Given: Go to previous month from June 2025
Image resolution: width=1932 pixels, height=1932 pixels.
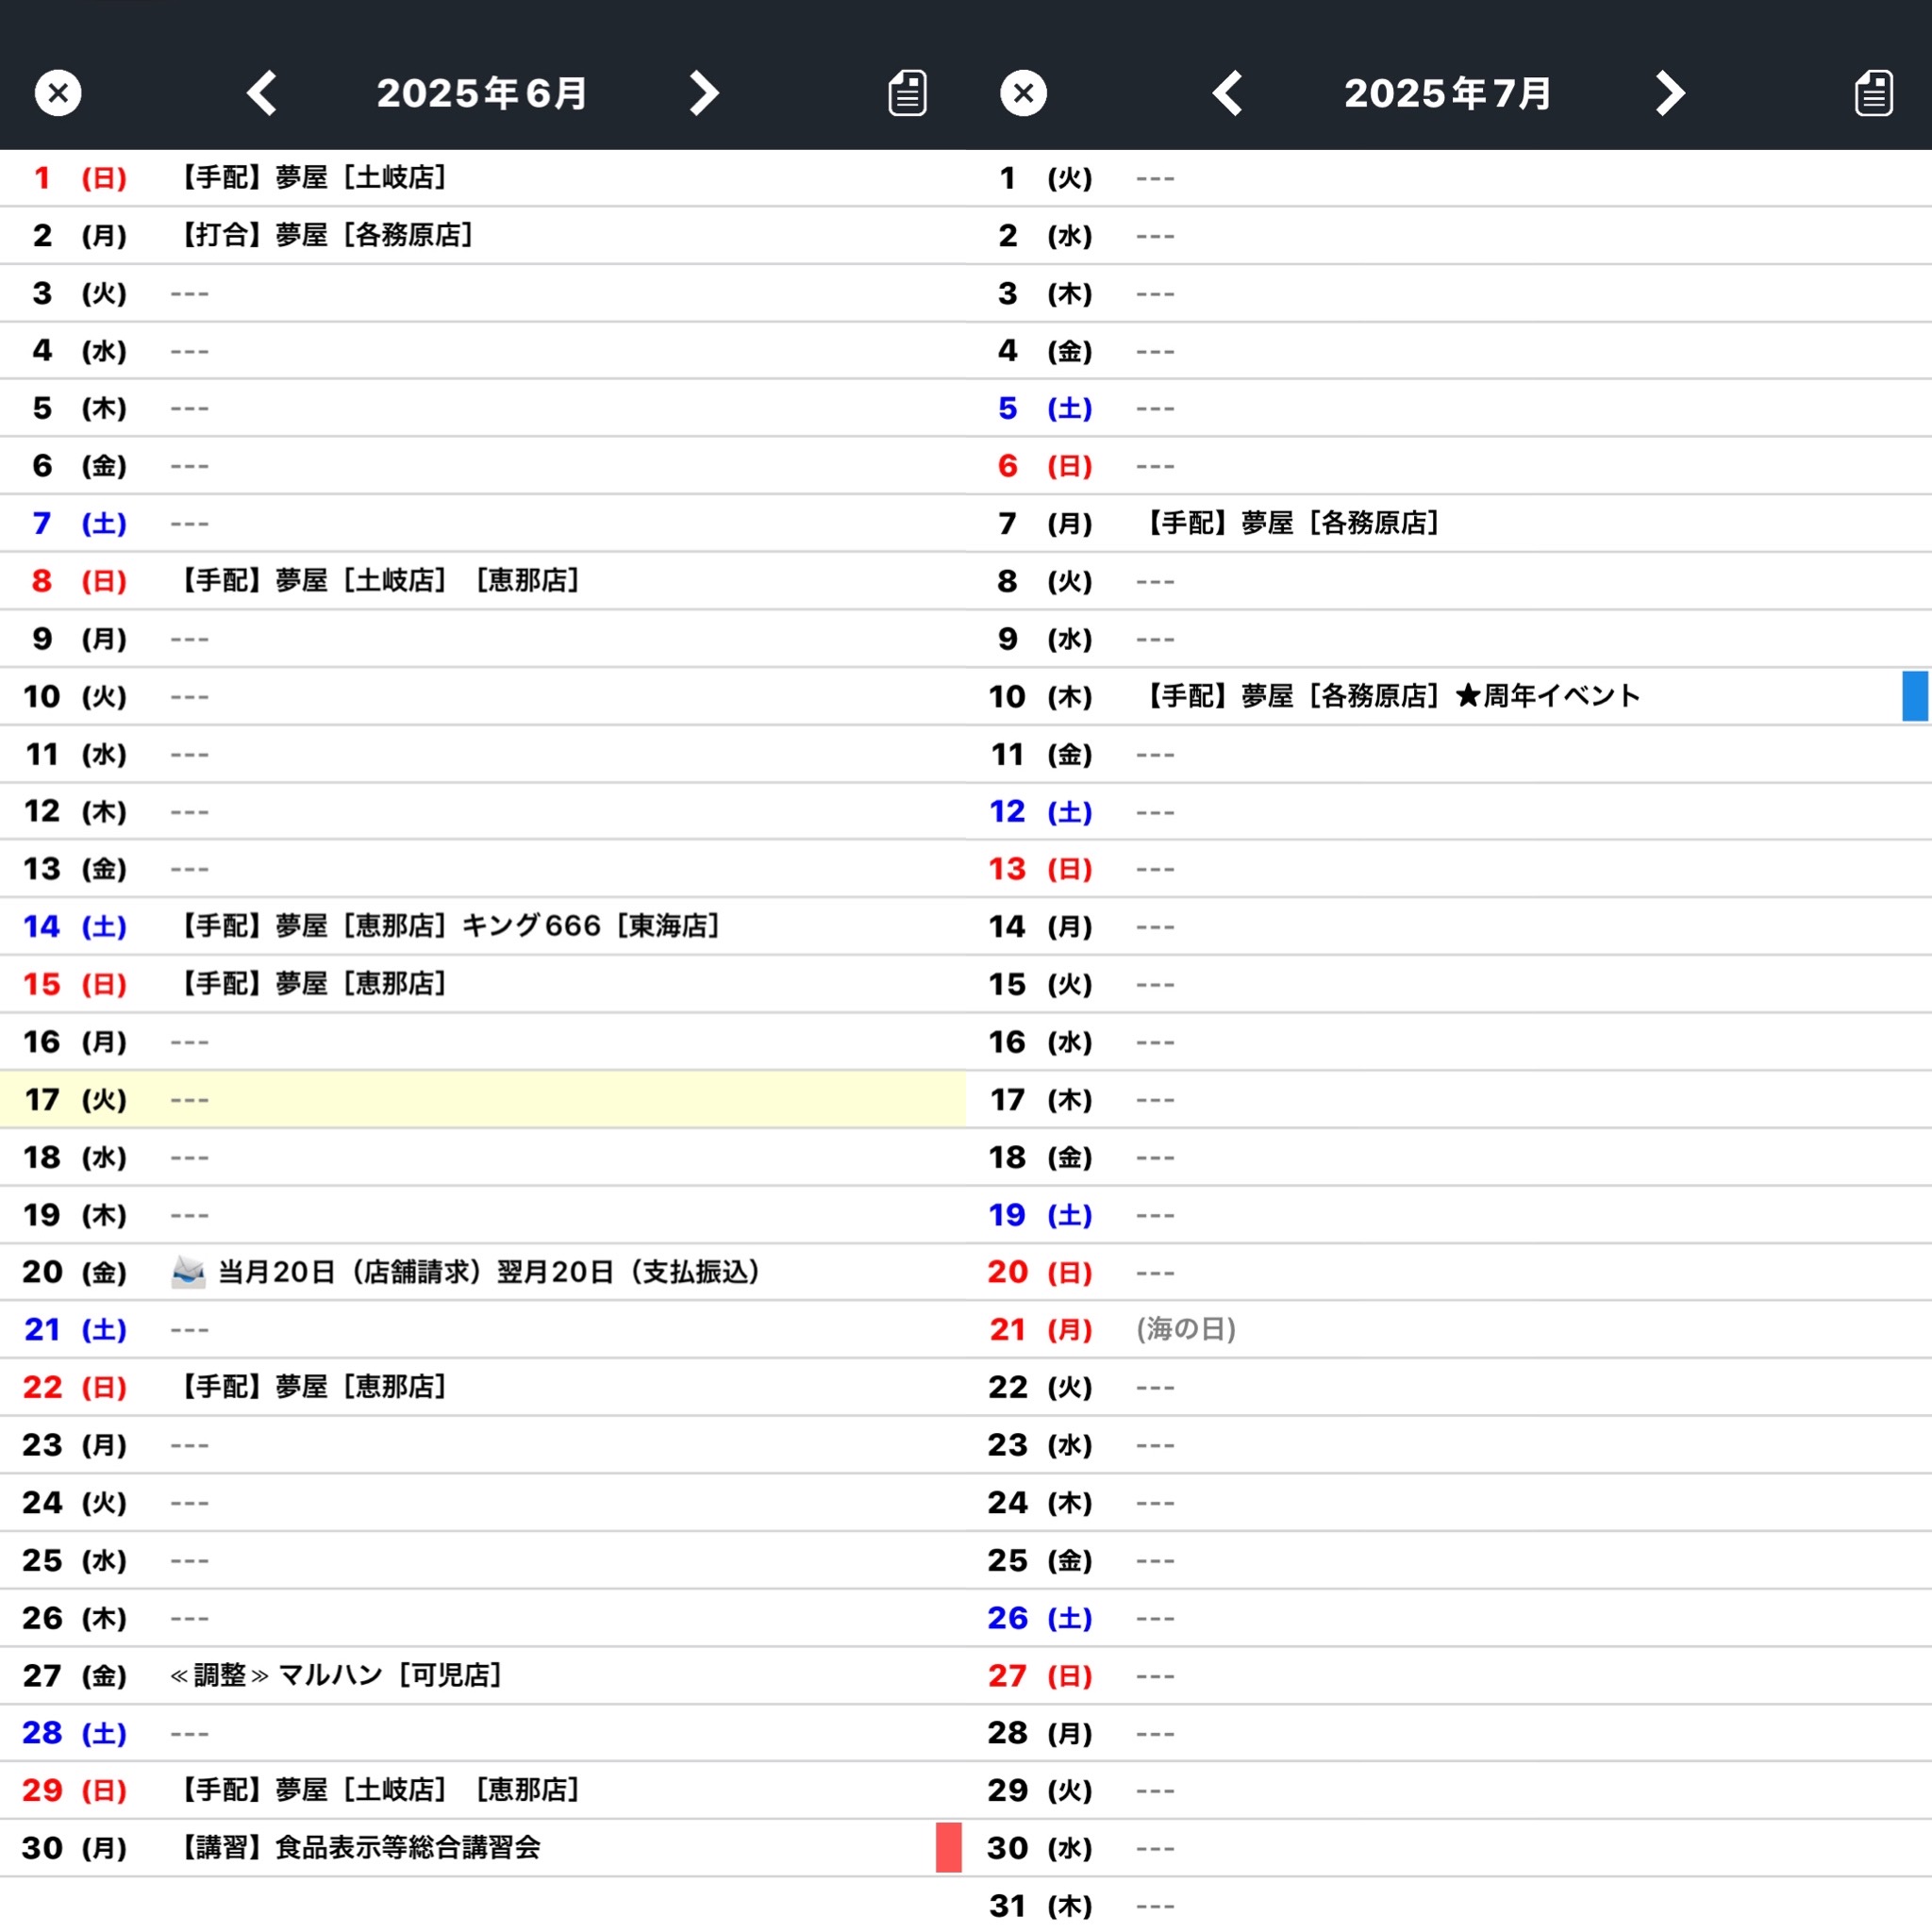Looking at the screenshot, I should pos(262,93).
